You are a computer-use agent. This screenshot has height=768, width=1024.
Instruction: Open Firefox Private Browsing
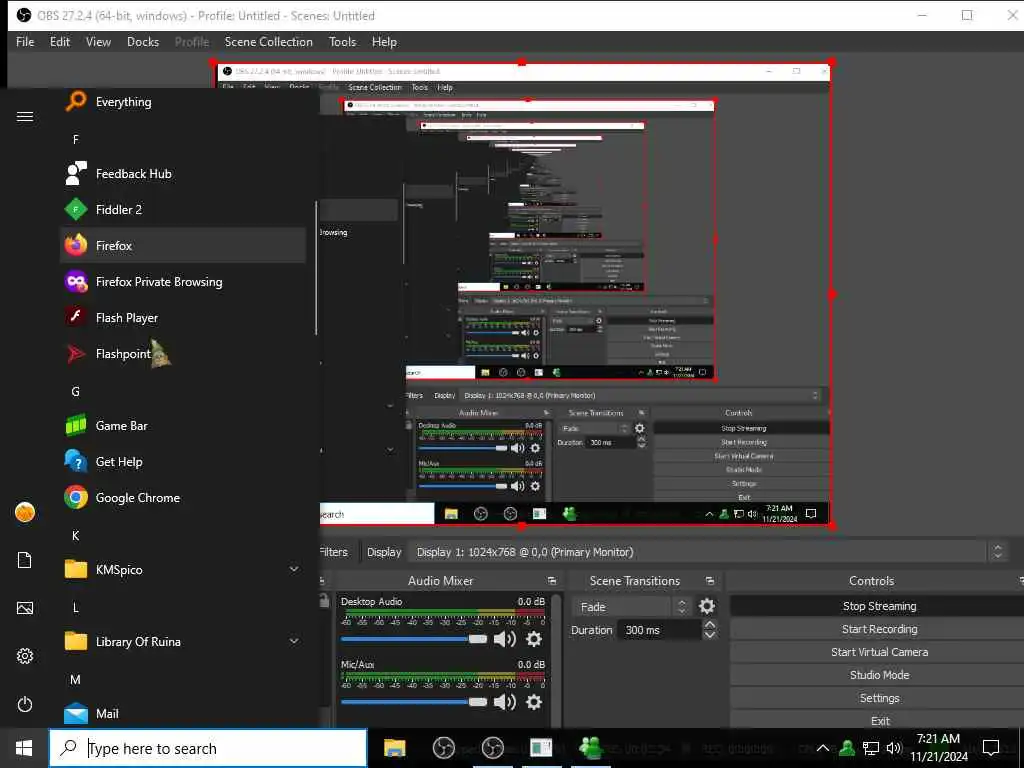tap(183, 281)
